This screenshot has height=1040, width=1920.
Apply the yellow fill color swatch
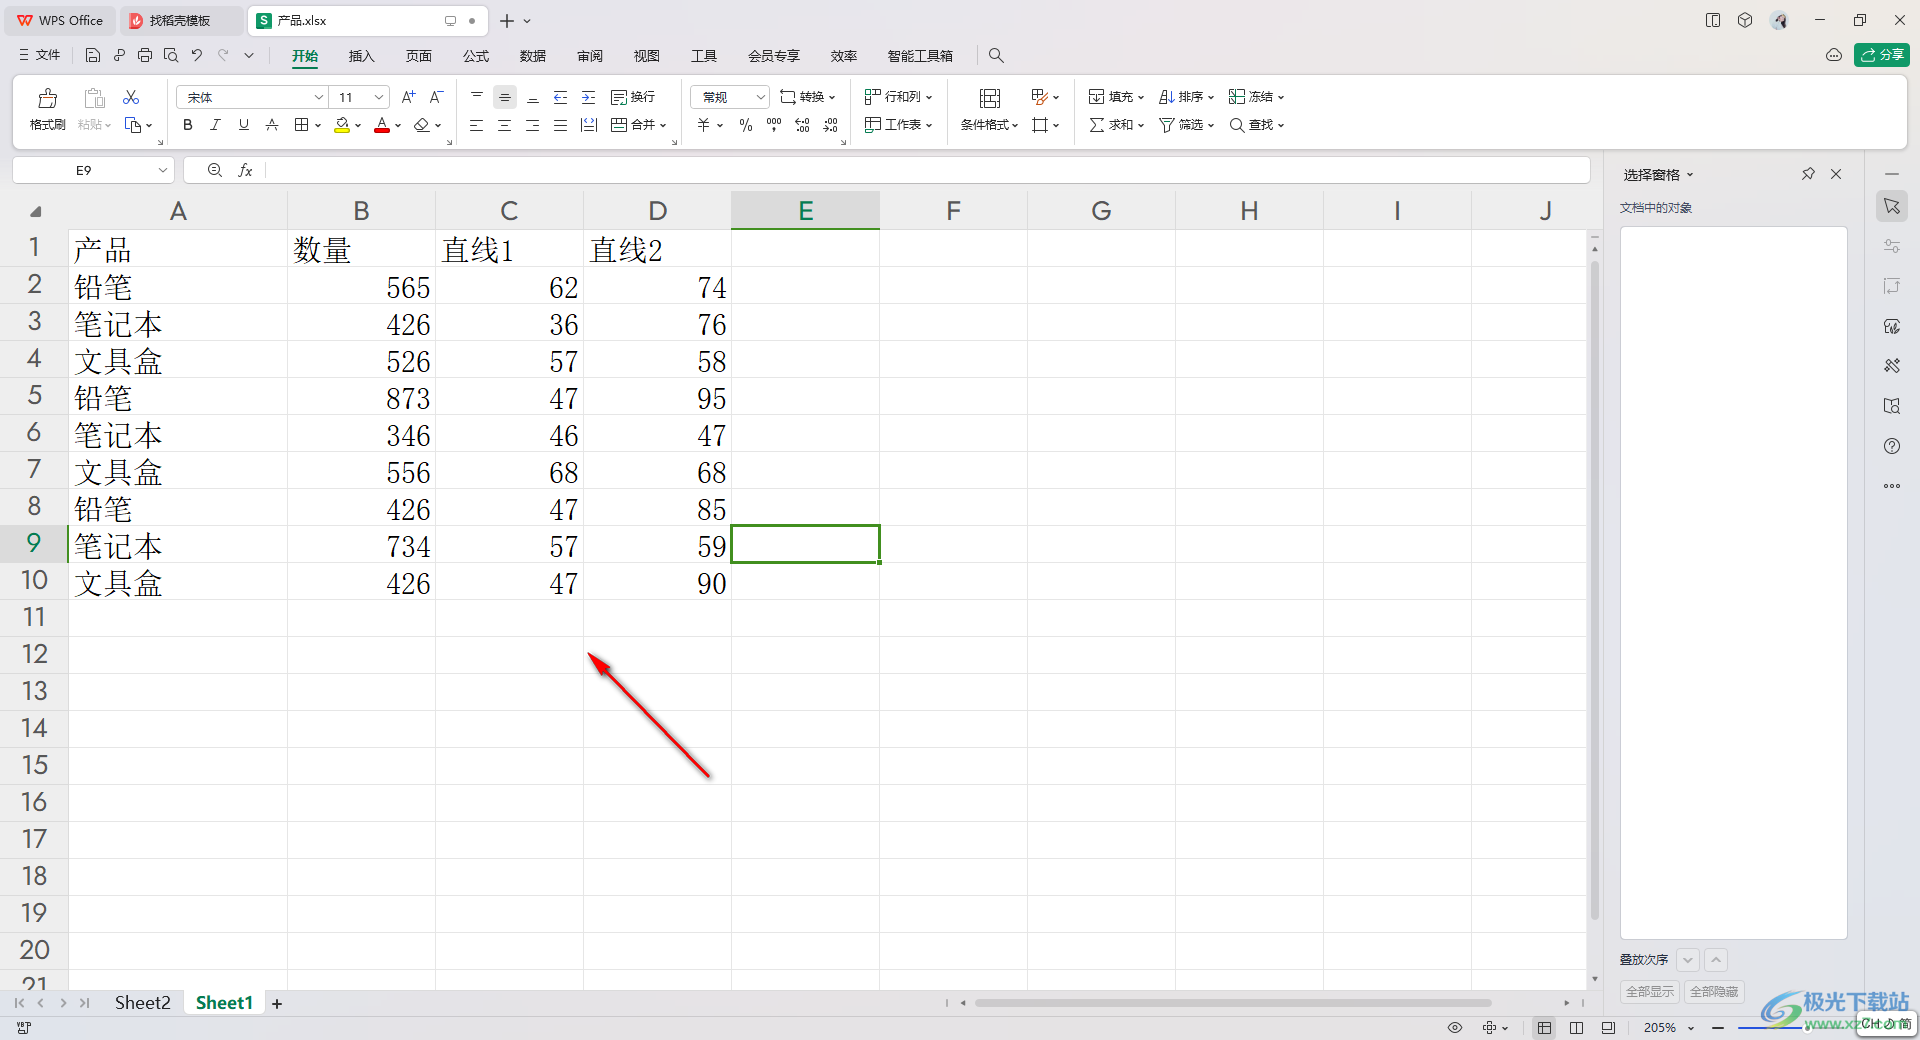(342, 125)
